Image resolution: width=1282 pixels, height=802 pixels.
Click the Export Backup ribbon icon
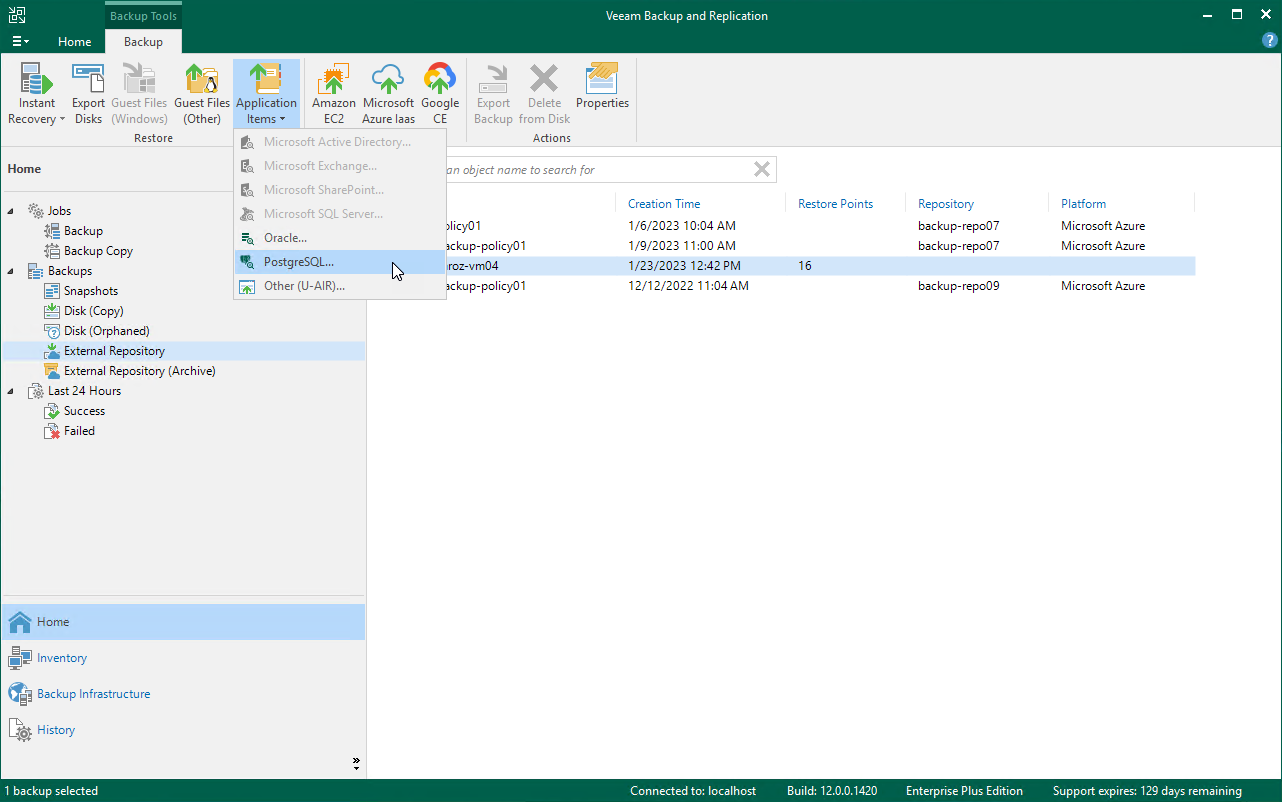[x=493, y=94]
